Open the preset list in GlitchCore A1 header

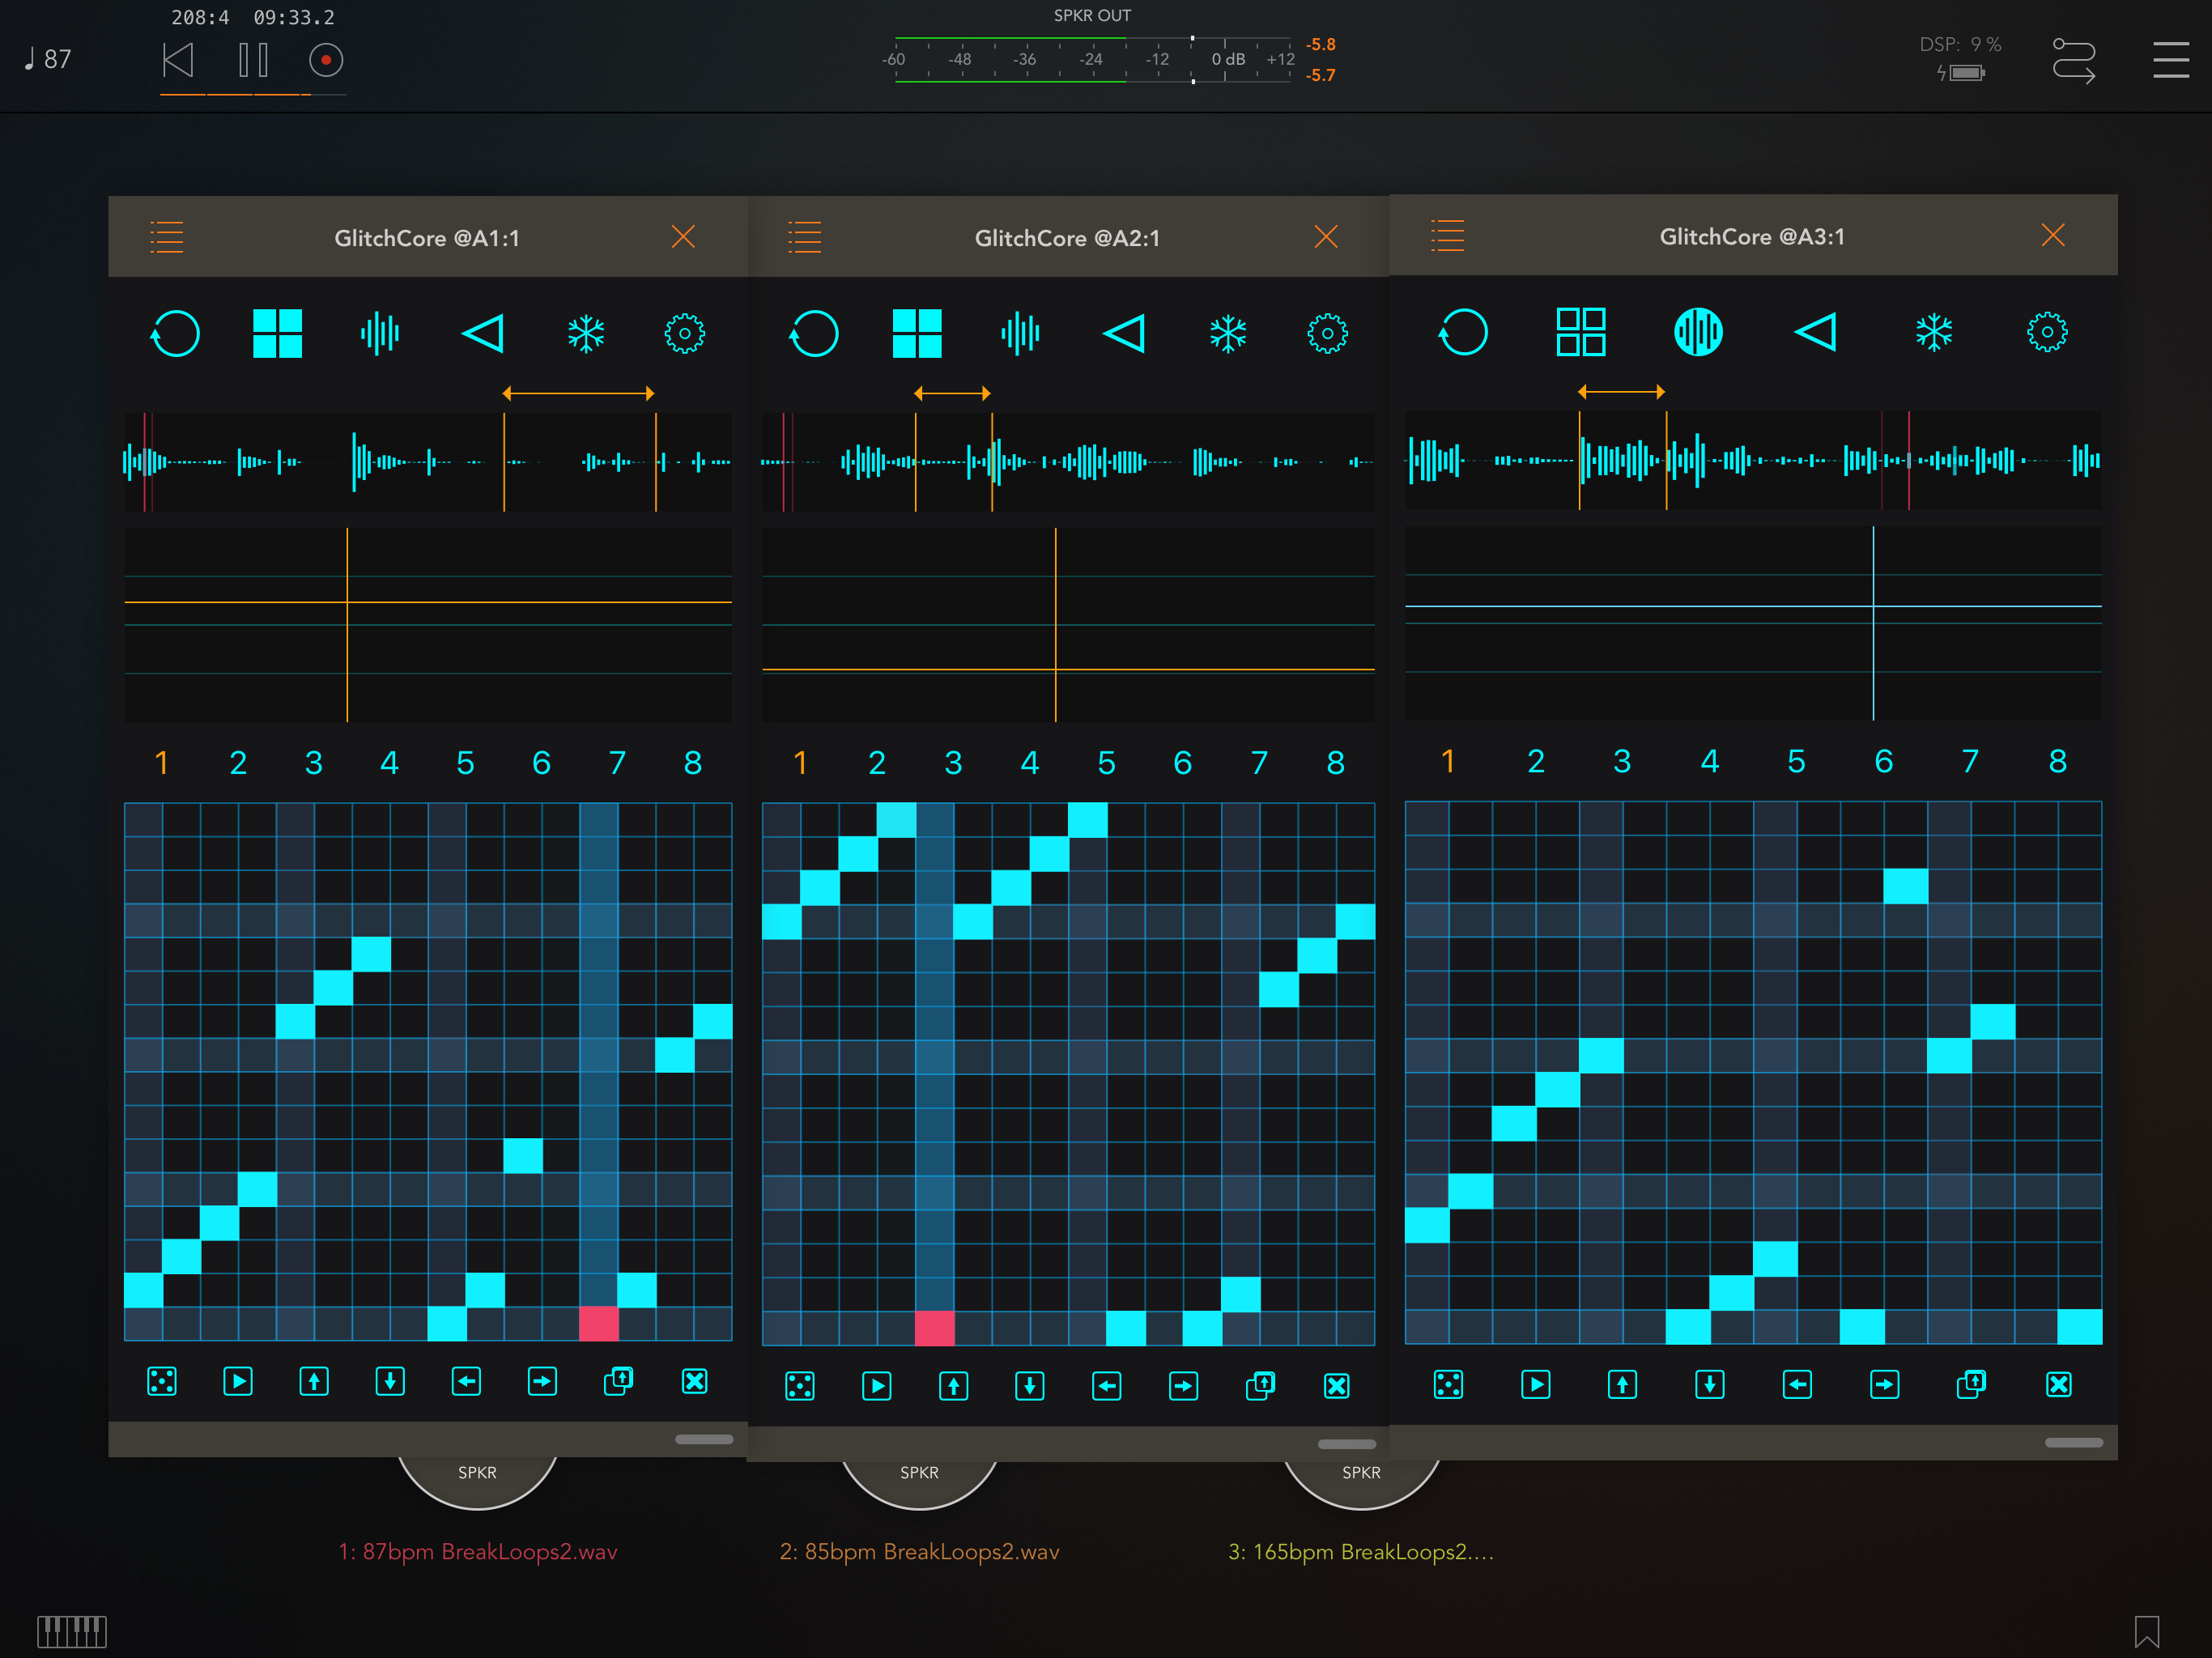[x=167, y=237]
